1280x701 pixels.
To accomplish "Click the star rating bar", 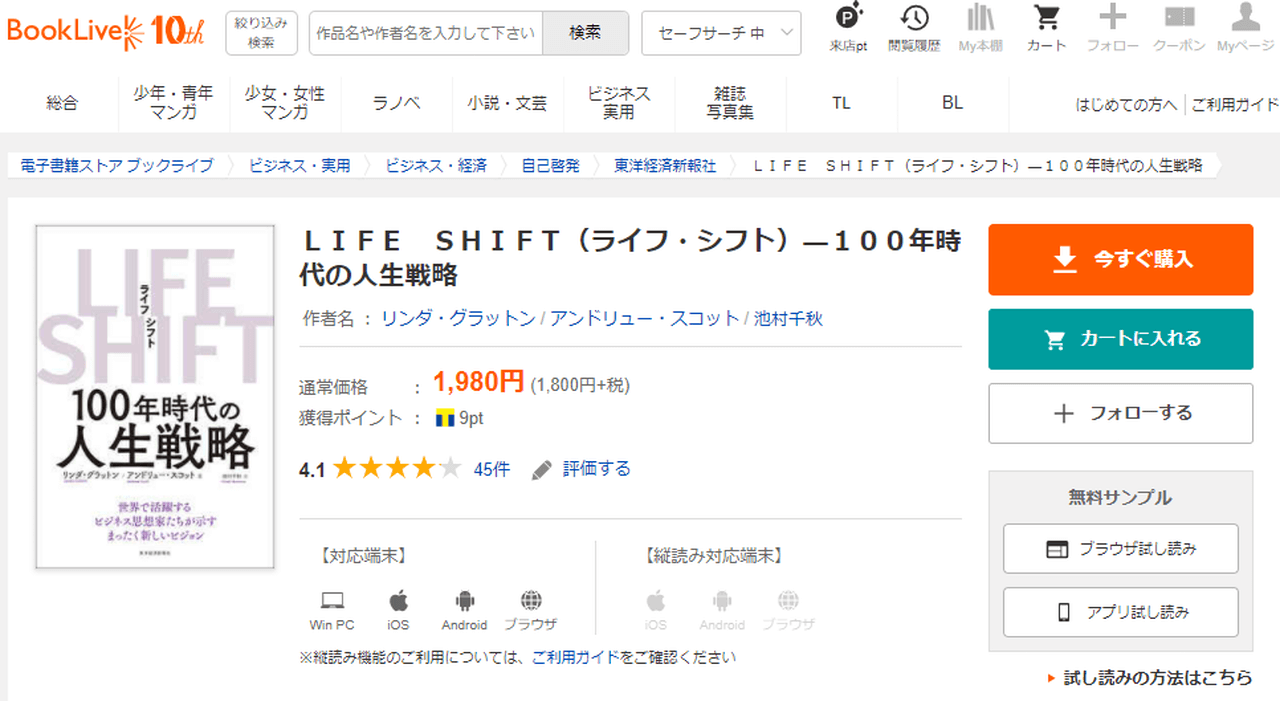I will [x=397, y=468].
